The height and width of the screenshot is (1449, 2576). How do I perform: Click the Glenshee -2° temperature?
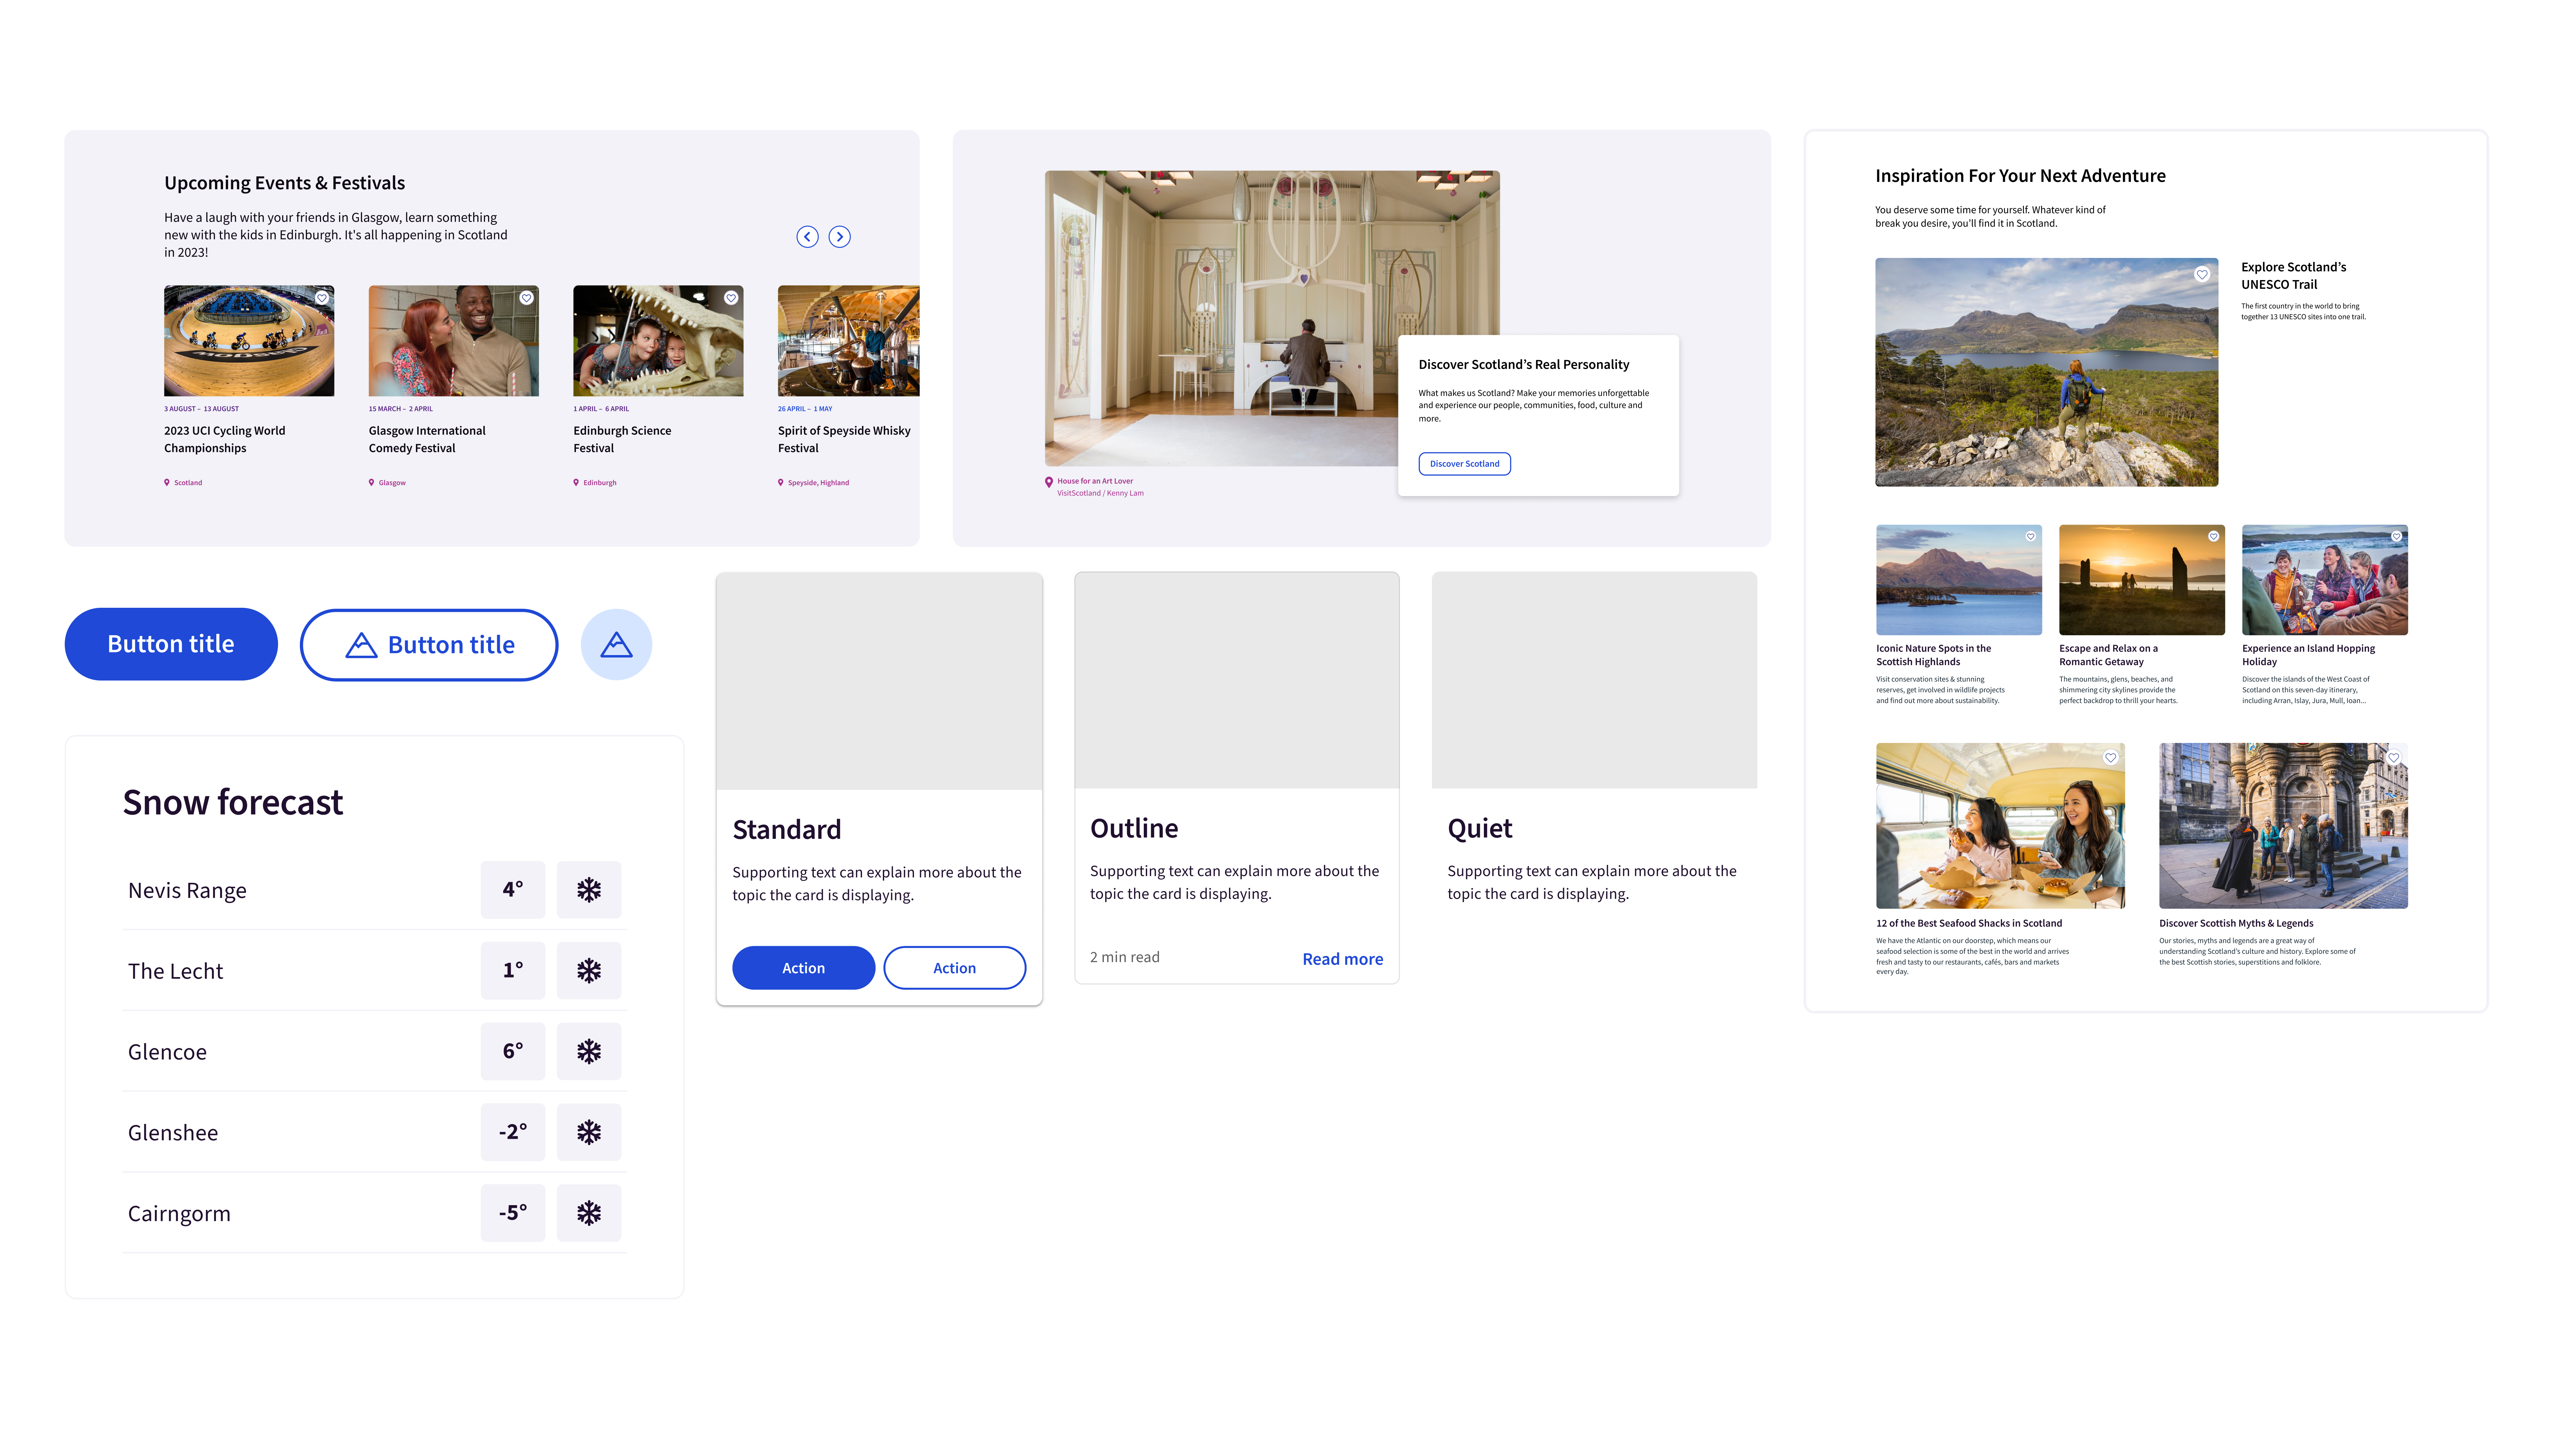pos(513,1132)
